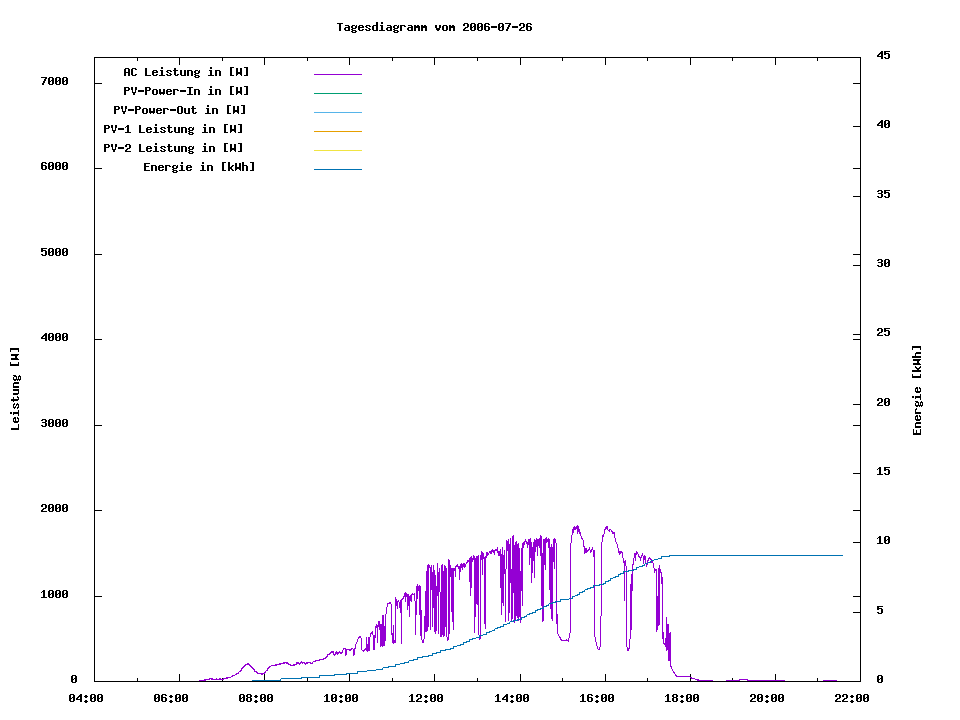Viewport: 960px width, 720px height.
Task: Click the "PV-2 Leistung in [W]" legend label
Action: pyautogui.click(x=173, y=148)
